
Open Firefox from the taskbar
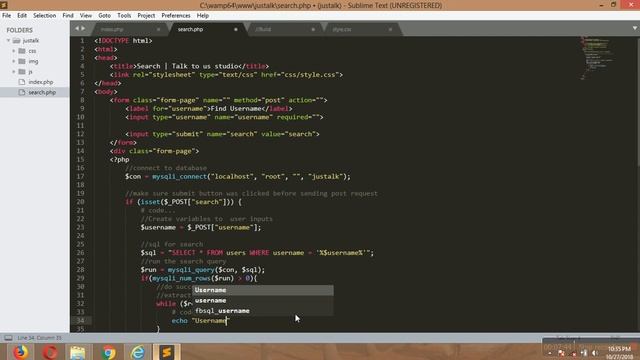click(x=20, y=352)
